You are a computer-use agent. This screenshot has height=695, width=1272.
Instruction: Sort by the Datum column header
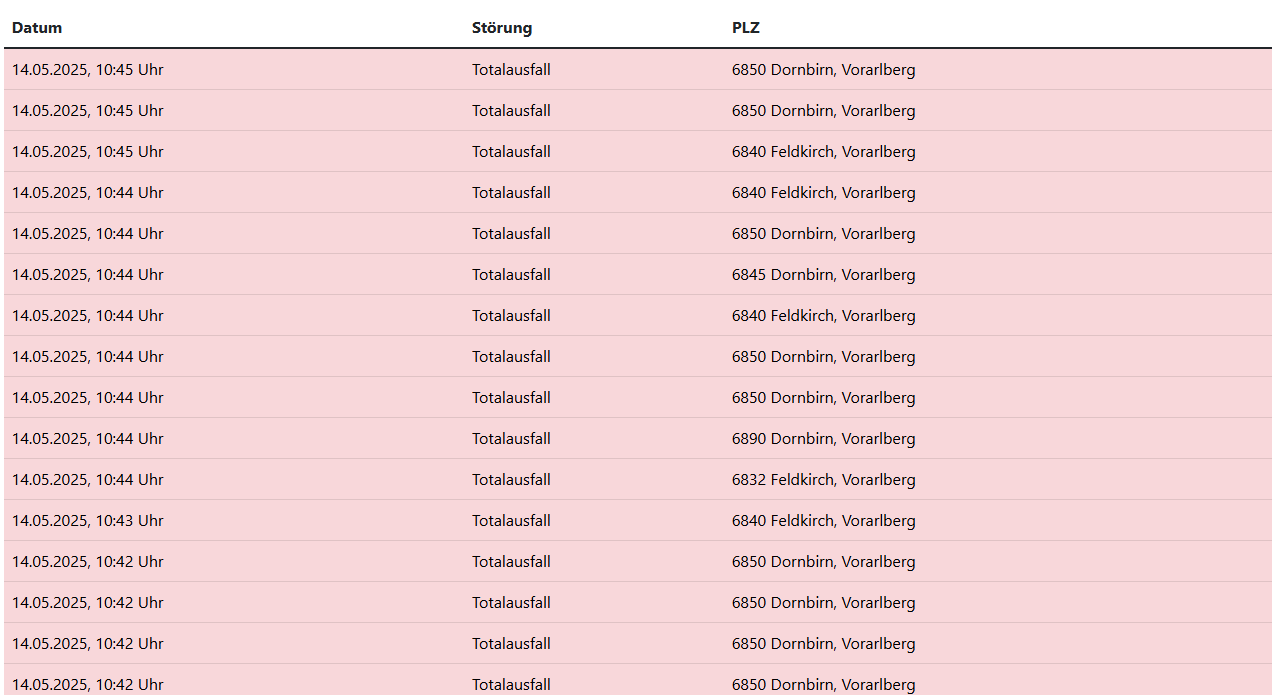[37, 28]
